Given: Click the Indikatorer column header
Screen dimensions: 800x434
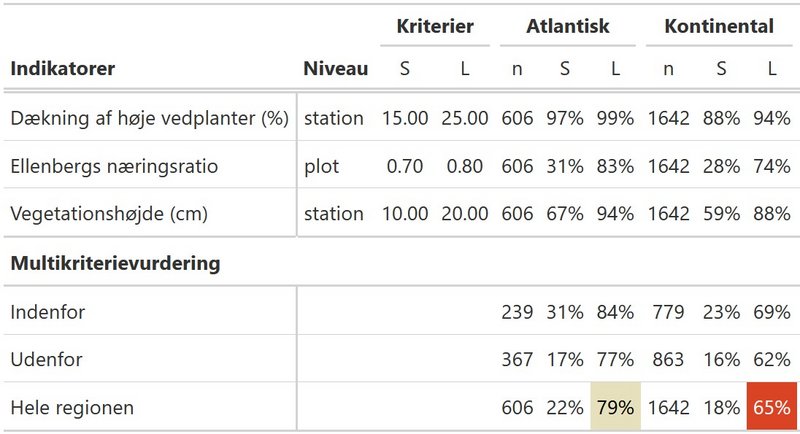Looking at the screenshot, I should 62,68.
